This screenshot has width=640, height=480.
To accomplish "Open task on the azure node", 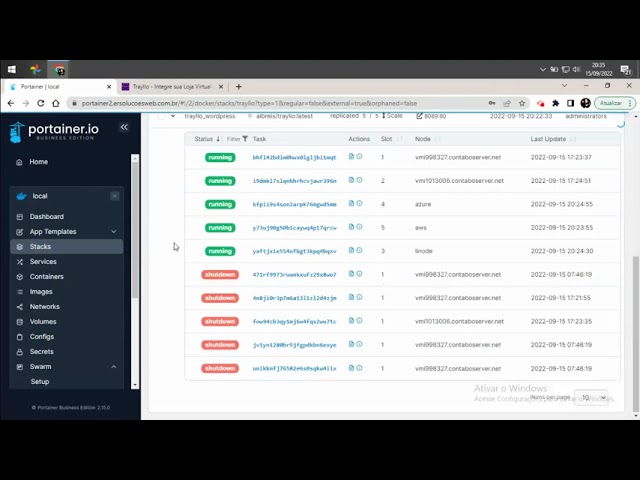I will pyautogui.click(x=294, y=204).
